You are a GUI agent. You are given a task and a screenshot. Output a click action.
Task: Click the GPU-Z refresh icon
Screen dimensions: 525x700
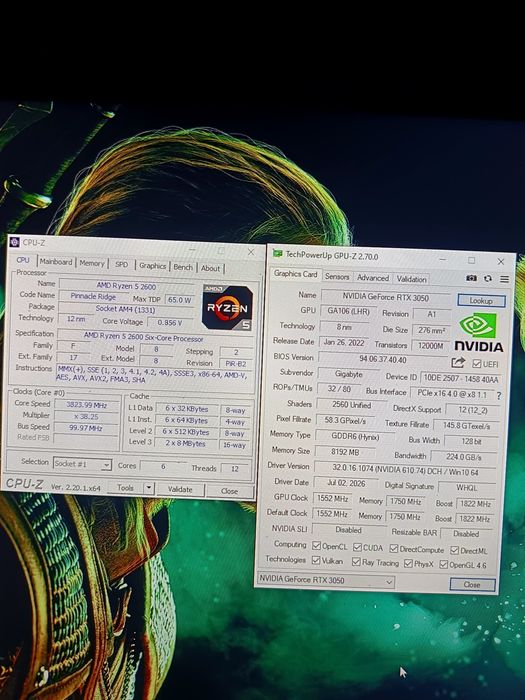488,279
